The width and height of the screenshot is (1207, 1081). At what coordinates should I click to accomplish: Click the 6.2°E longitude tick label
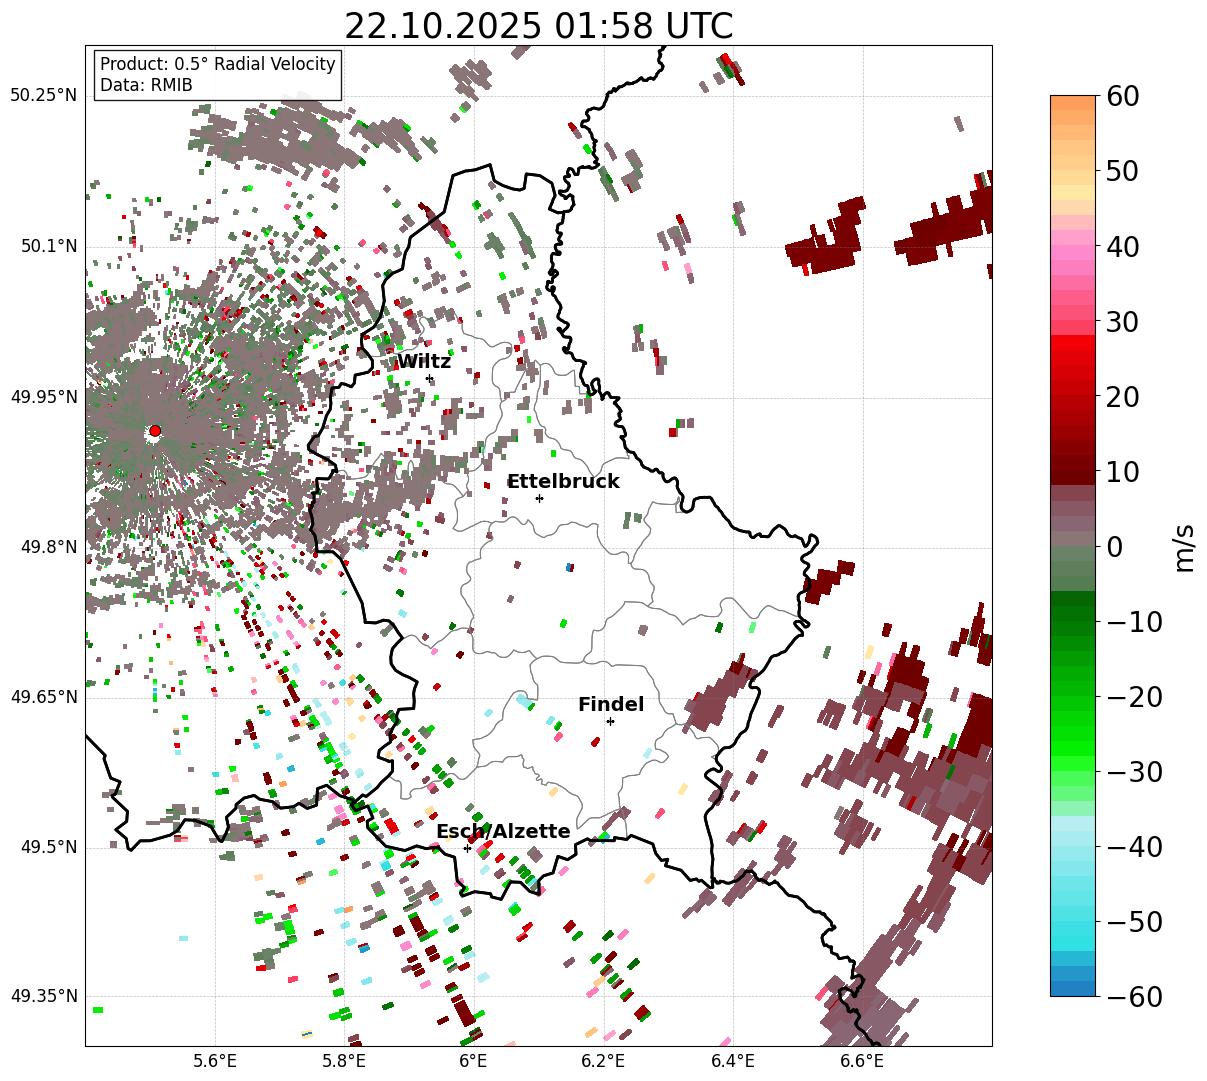pos(603,1060)
